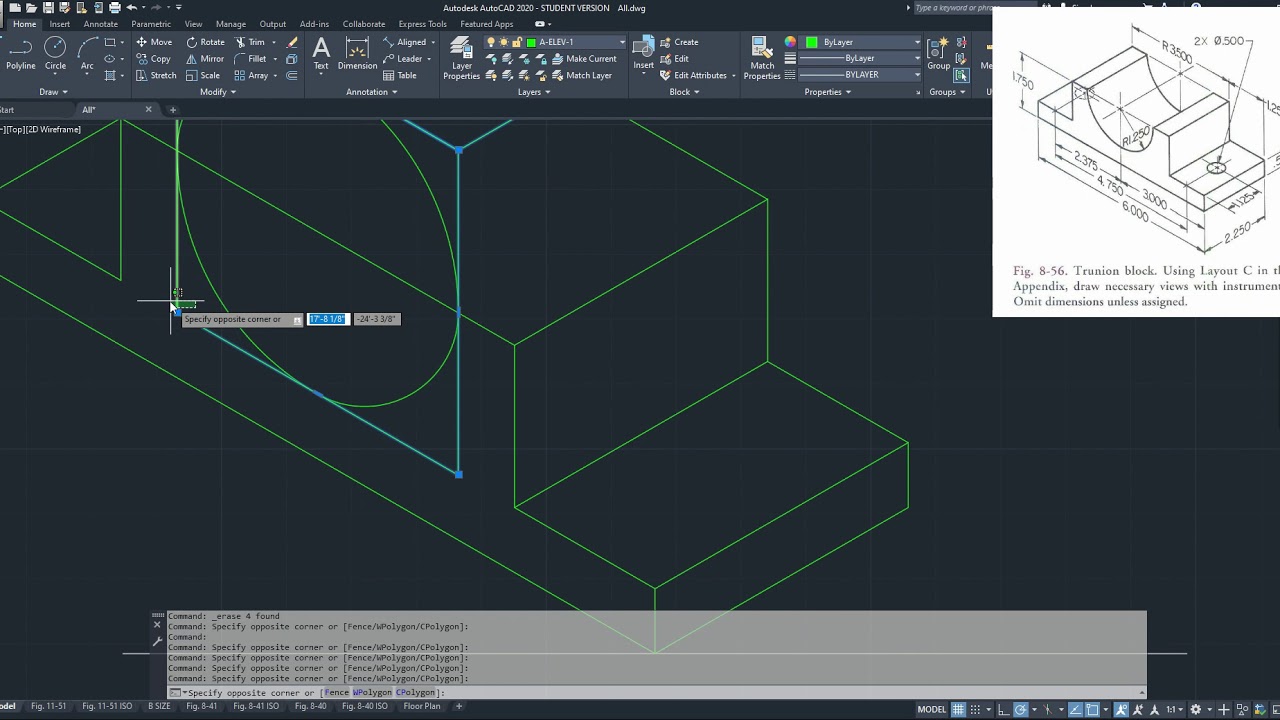Open the lineweight ByLayer dropdown
Screen dimensions: 1280x720
click(x=859, y=58)
